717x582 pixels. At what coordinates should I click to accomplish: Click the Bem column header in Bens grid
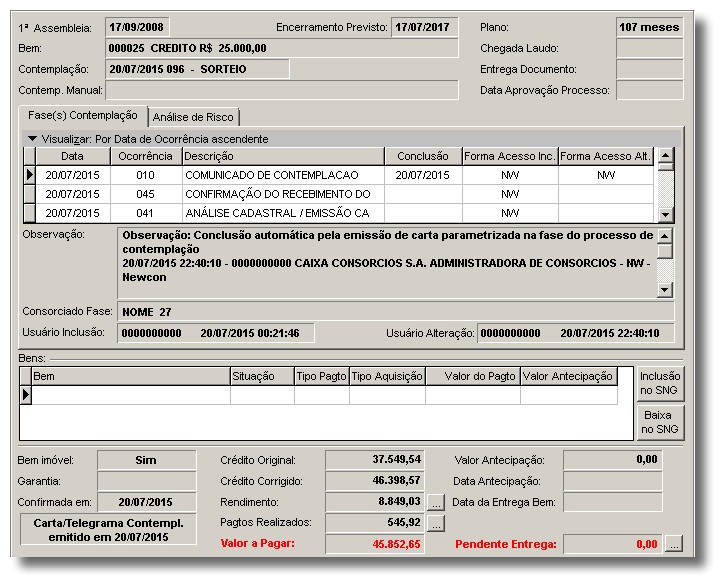coord(131,376)
